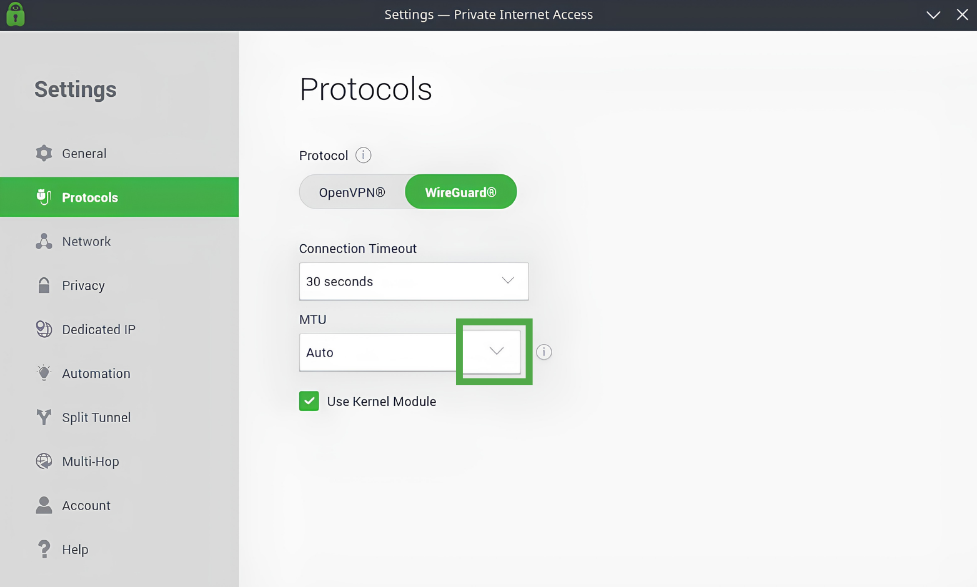Select the OpenVPN protocol option
This screenshot has height=587, width=977.
click(352, 192)
